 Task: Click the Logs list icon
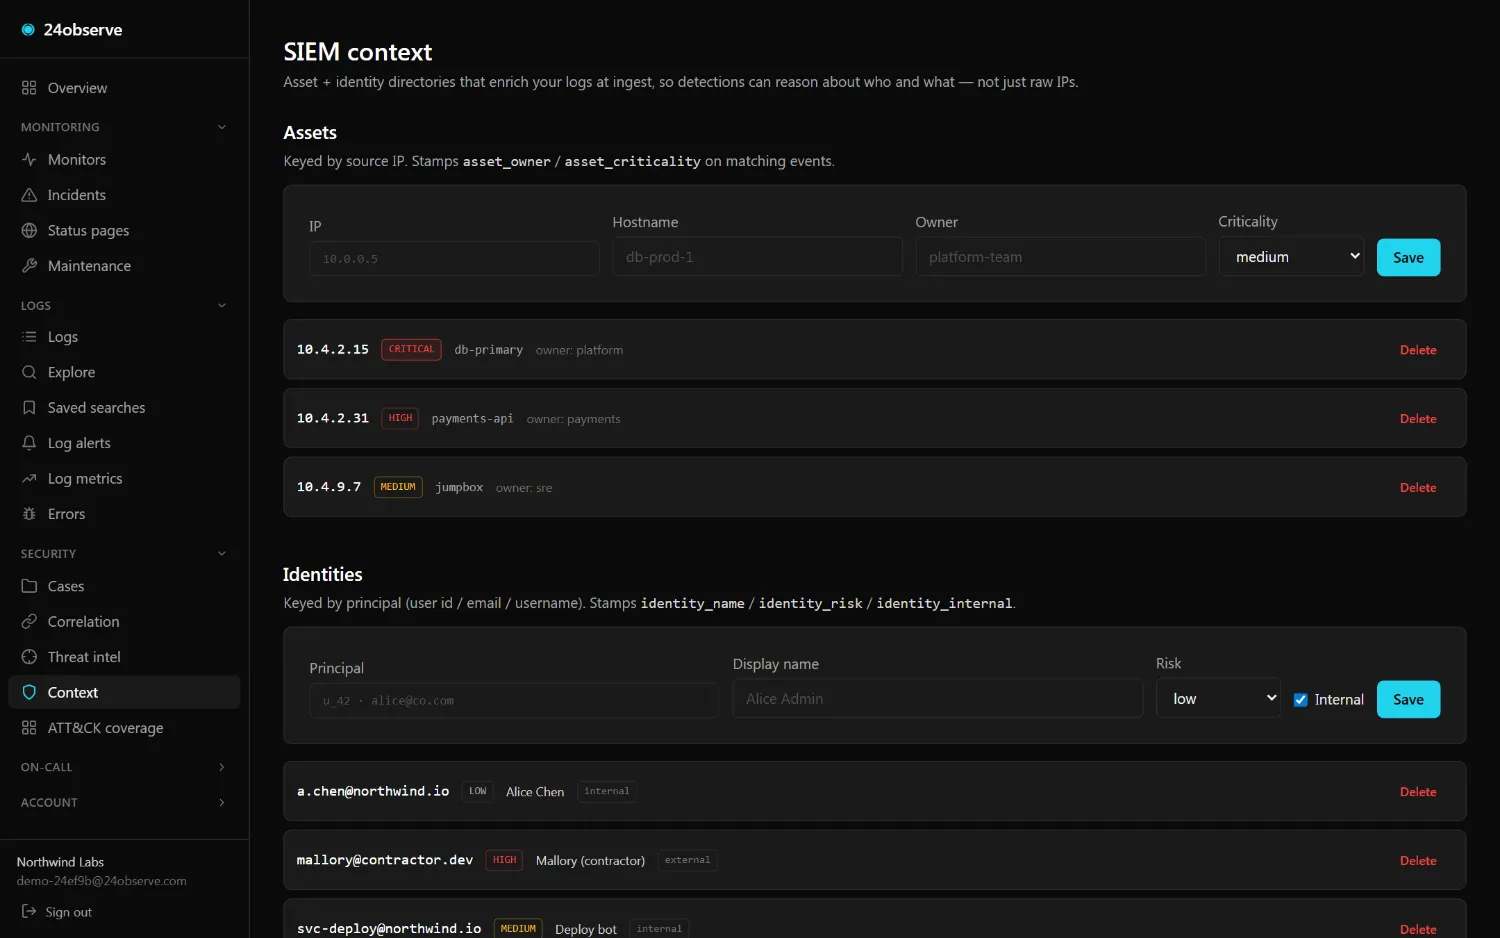(29, 337)
